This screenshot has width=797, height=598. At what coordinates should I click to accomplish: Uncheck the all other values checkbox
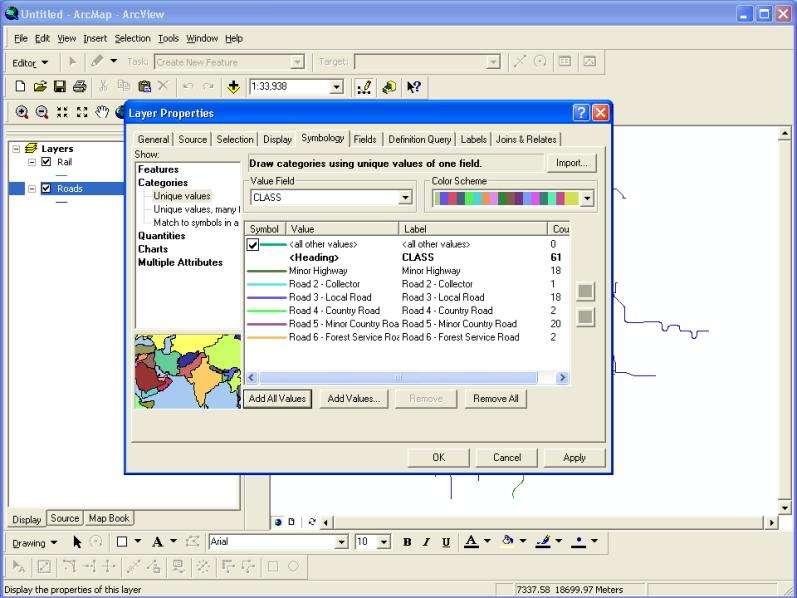tap(253, 245)
